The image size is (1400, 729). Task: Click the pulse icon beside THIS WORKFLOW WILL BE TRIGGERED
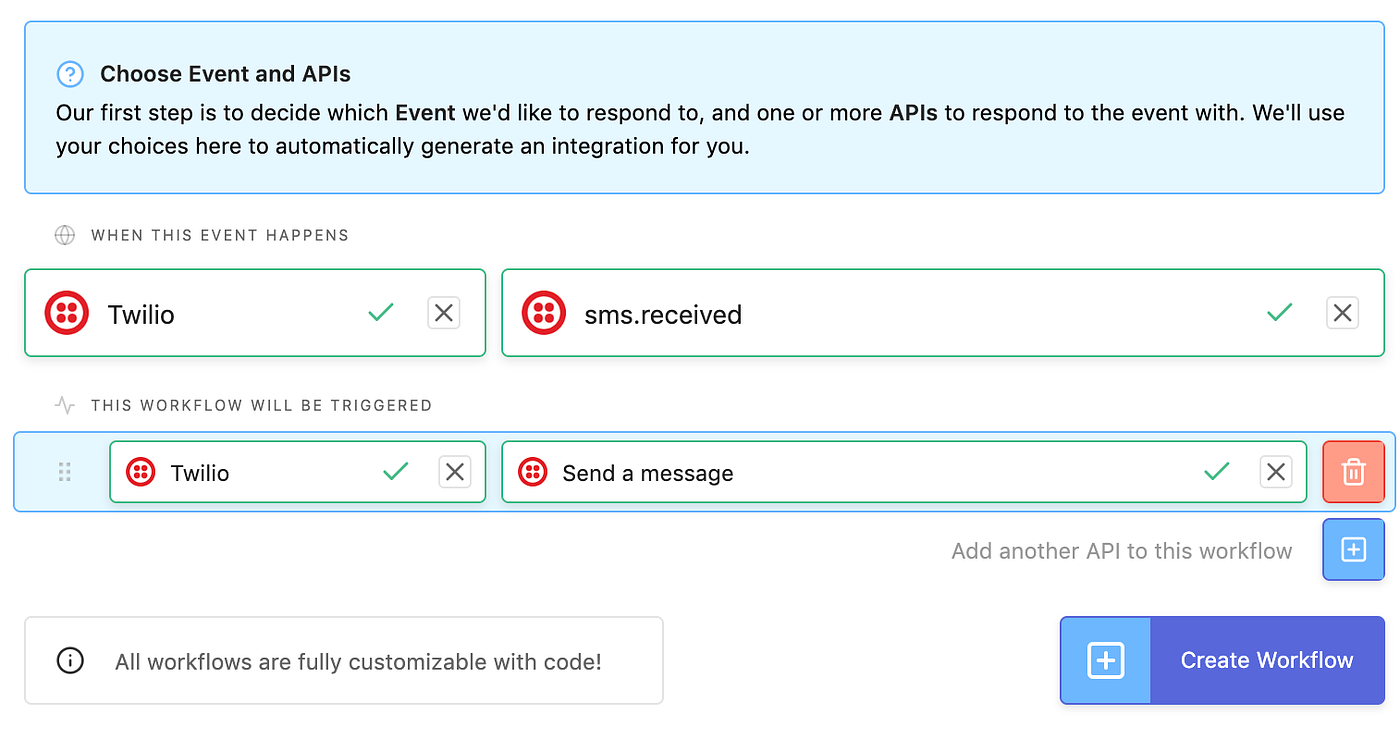tap(64, 405)
